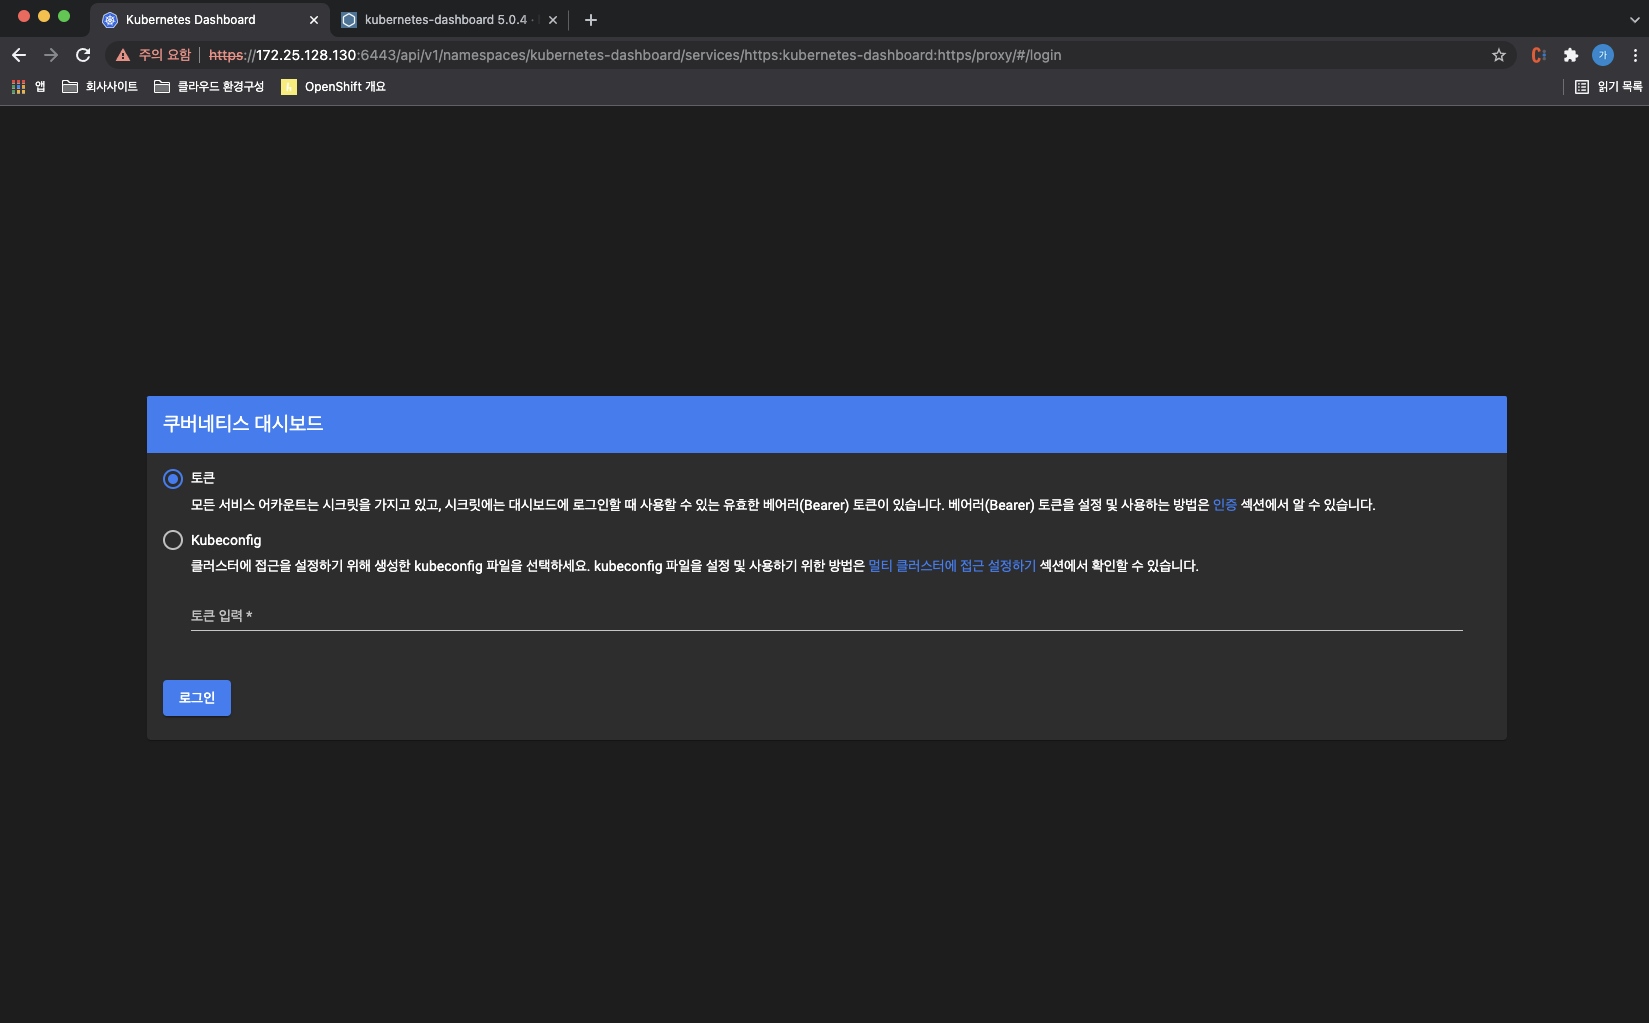Go back to previous page

coord(19,55)
